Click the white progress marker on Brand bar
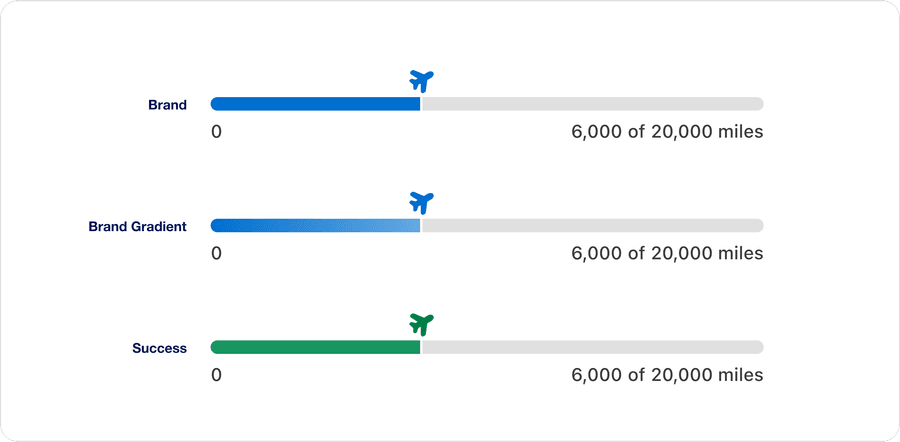900x442 pixels. tap(421, 104)
